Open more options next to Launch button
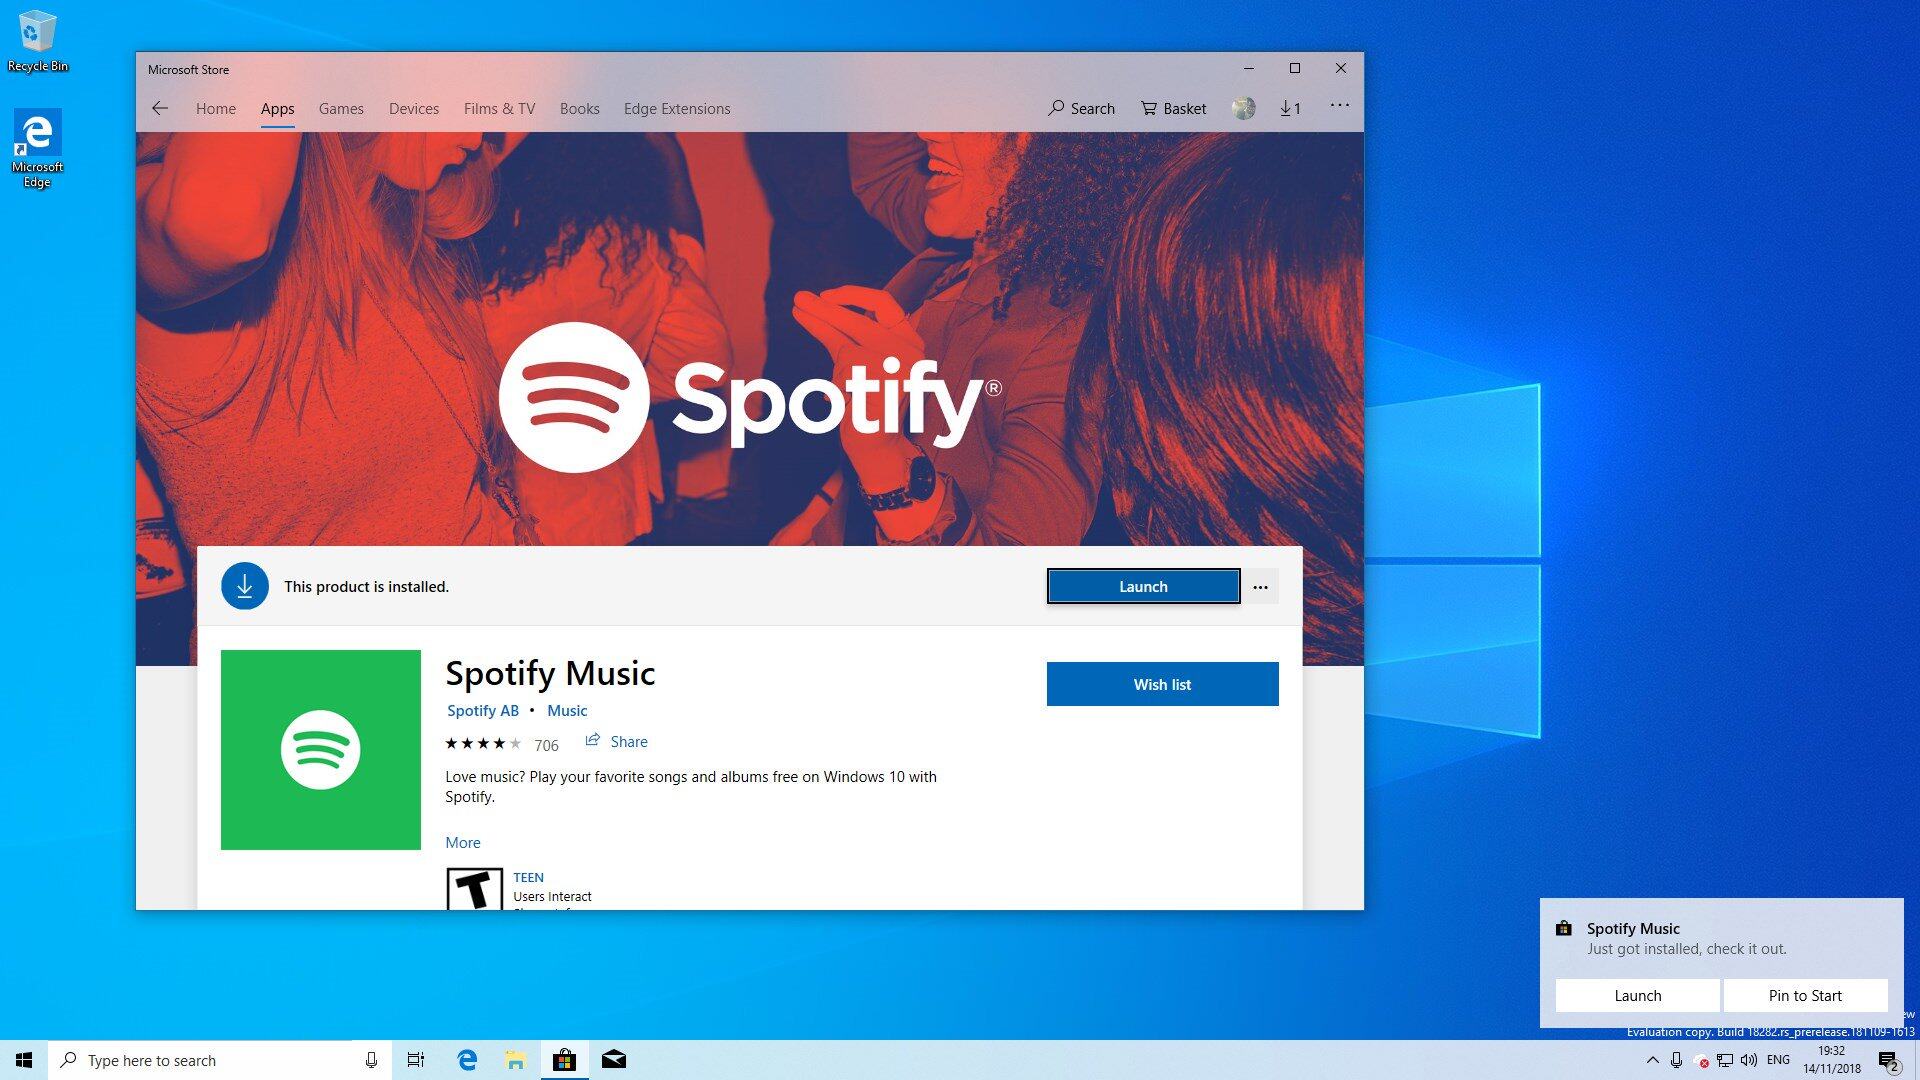This screenshot has height=1080, width=1920. [x=1260, y=587]
